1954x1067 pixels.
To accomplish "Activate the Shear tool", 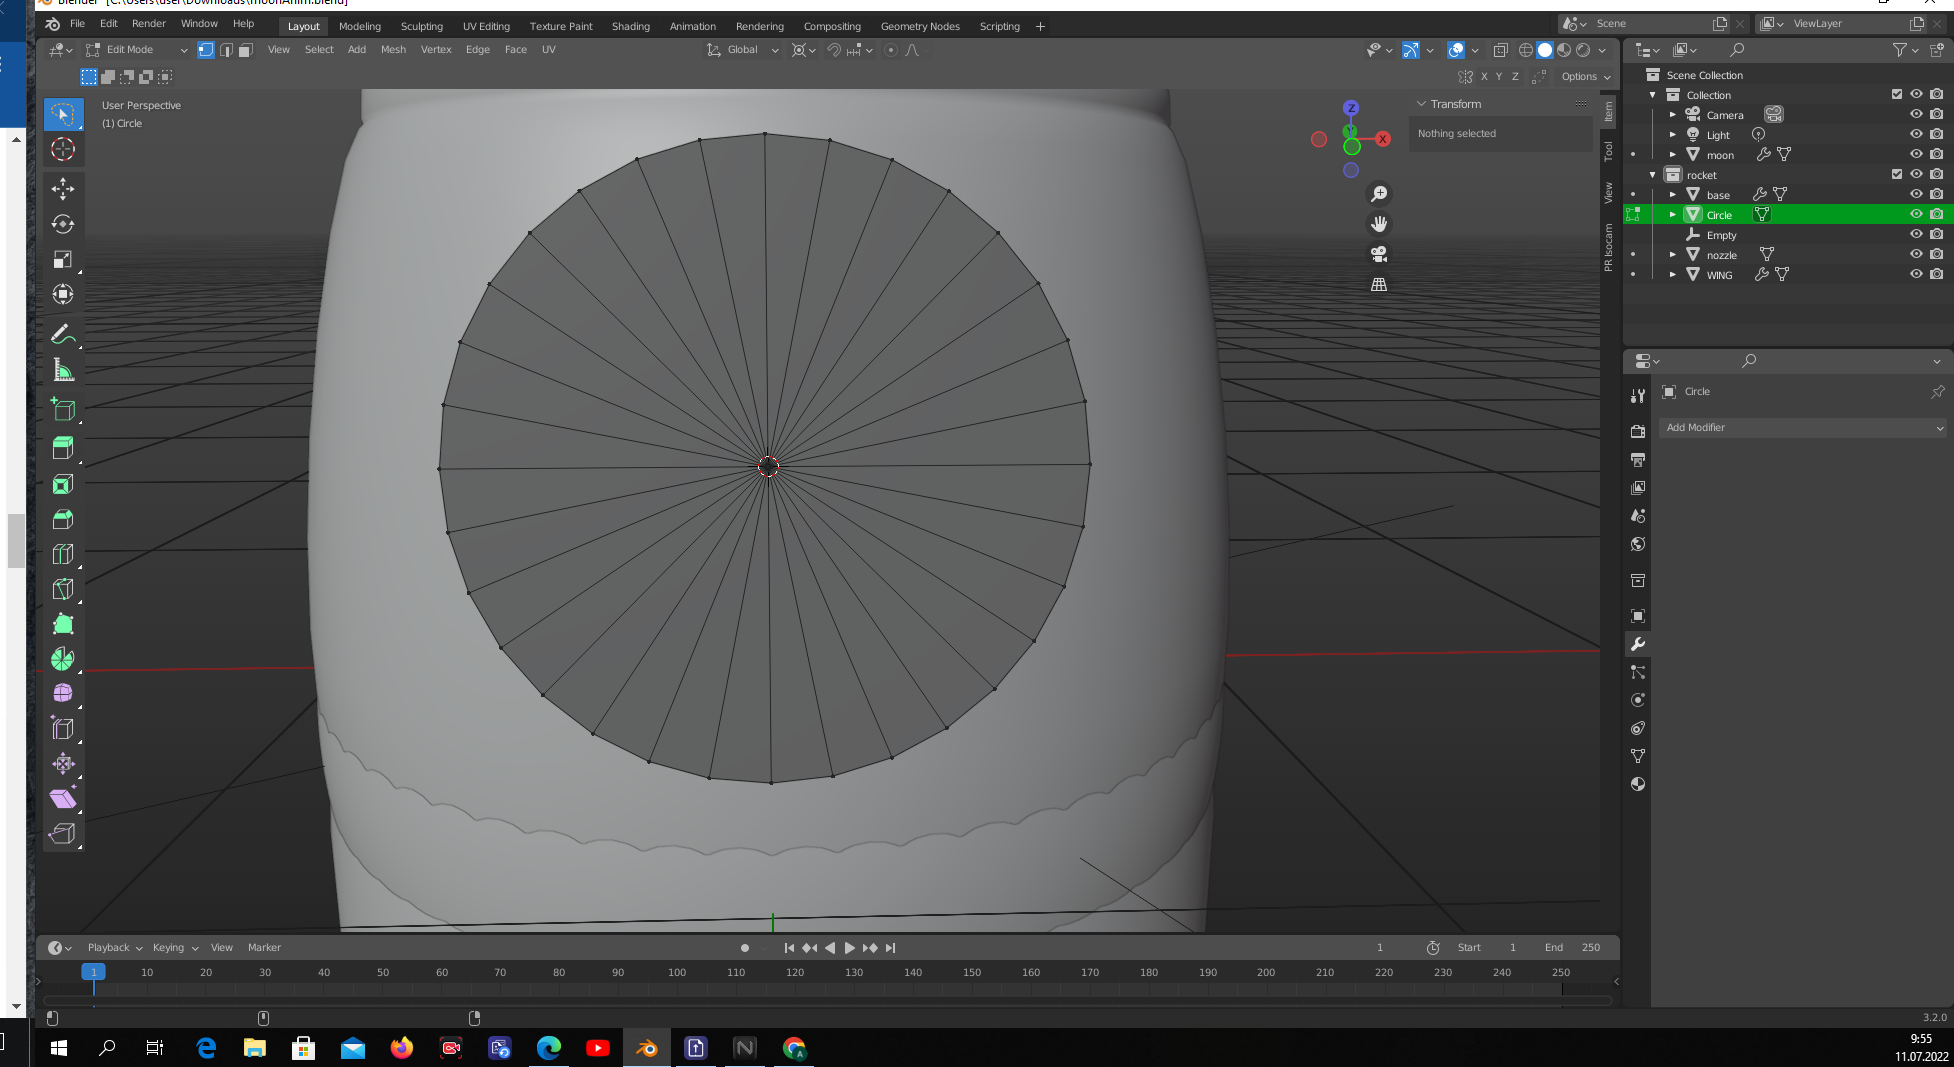I will (63, 799).
